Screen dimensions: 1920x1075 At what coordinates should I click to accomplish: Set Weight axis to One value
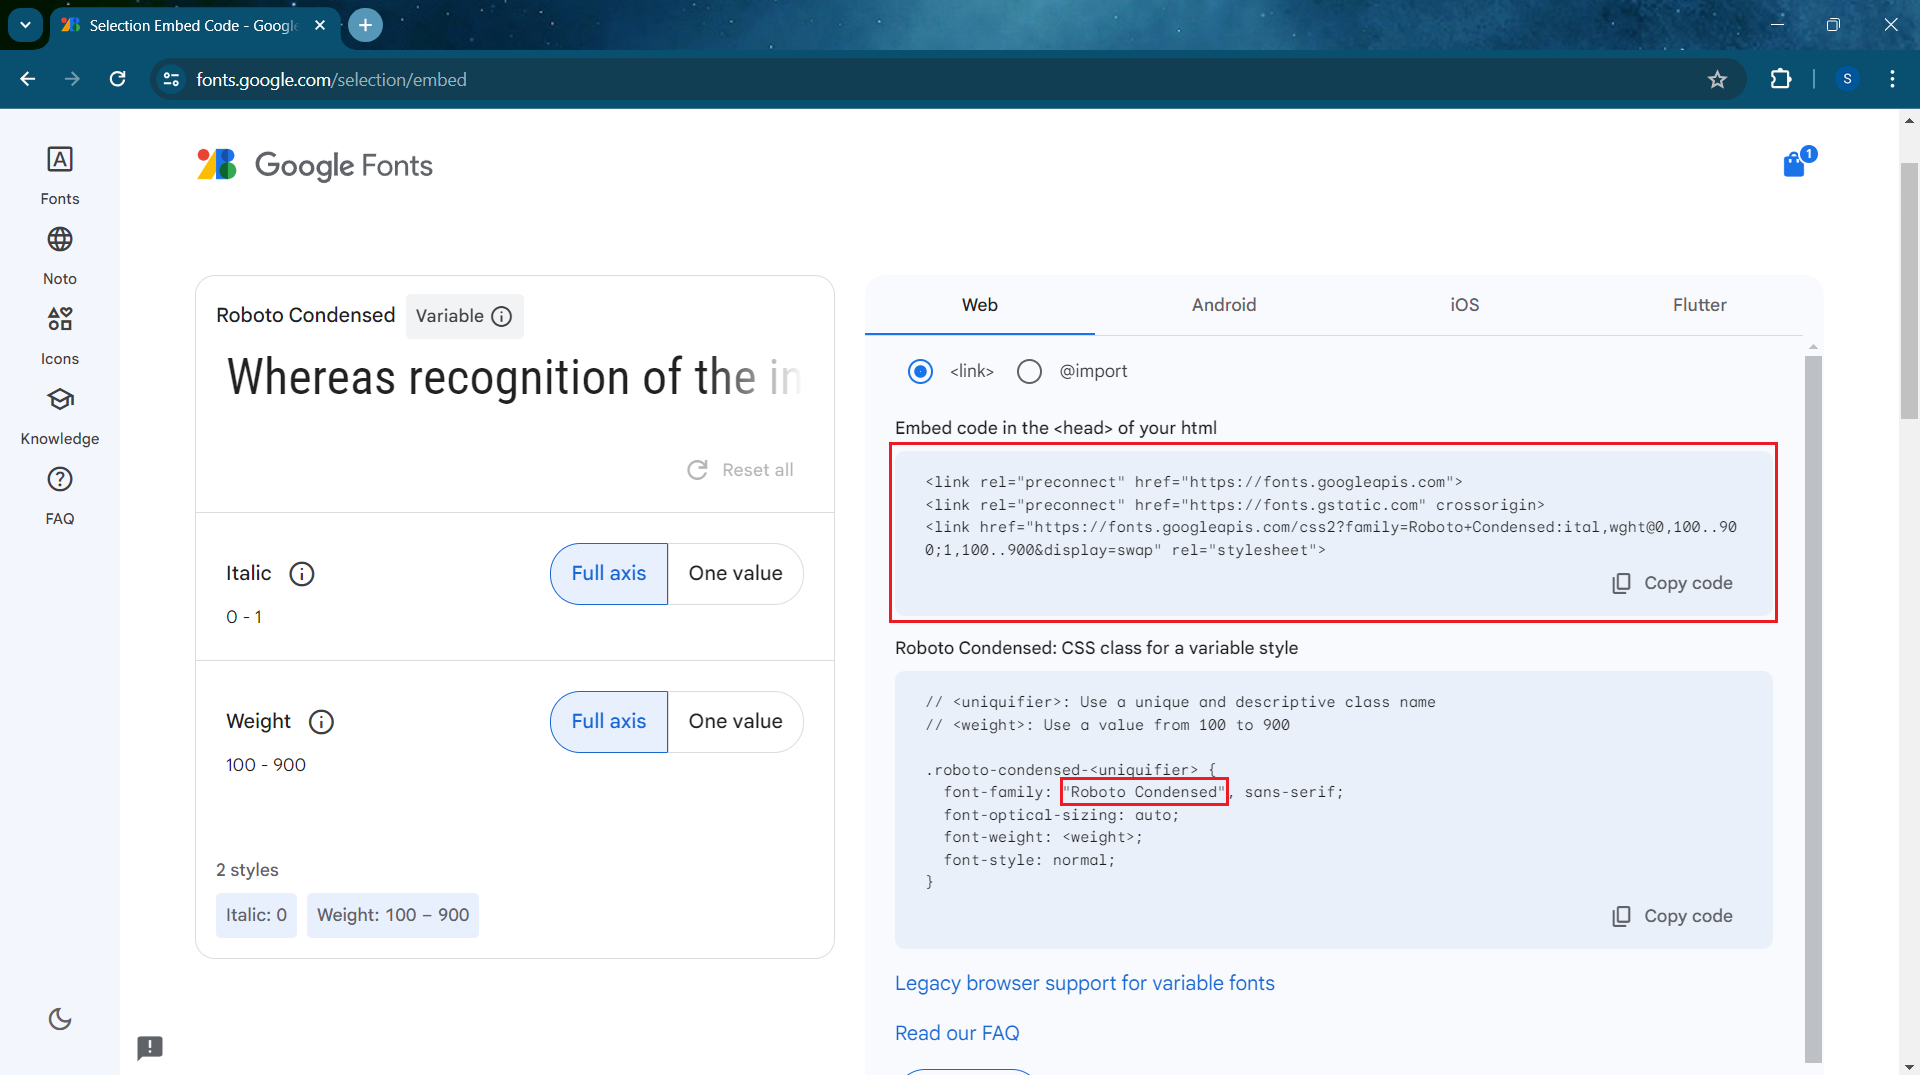point(735,722)
